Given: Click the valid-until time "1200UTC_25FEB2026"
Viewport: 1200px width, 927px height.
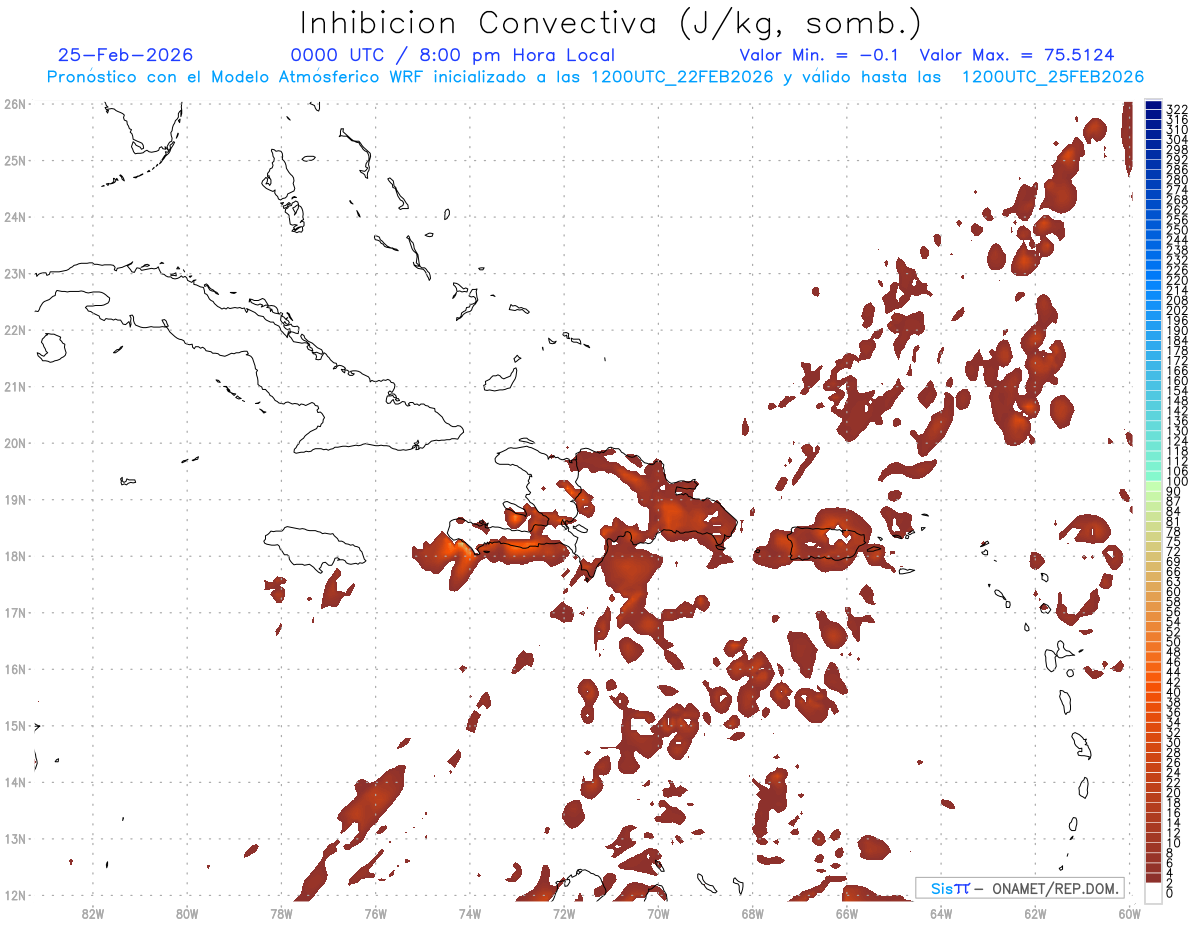Looking at the screenshot, I should (x=1053, y=77).
